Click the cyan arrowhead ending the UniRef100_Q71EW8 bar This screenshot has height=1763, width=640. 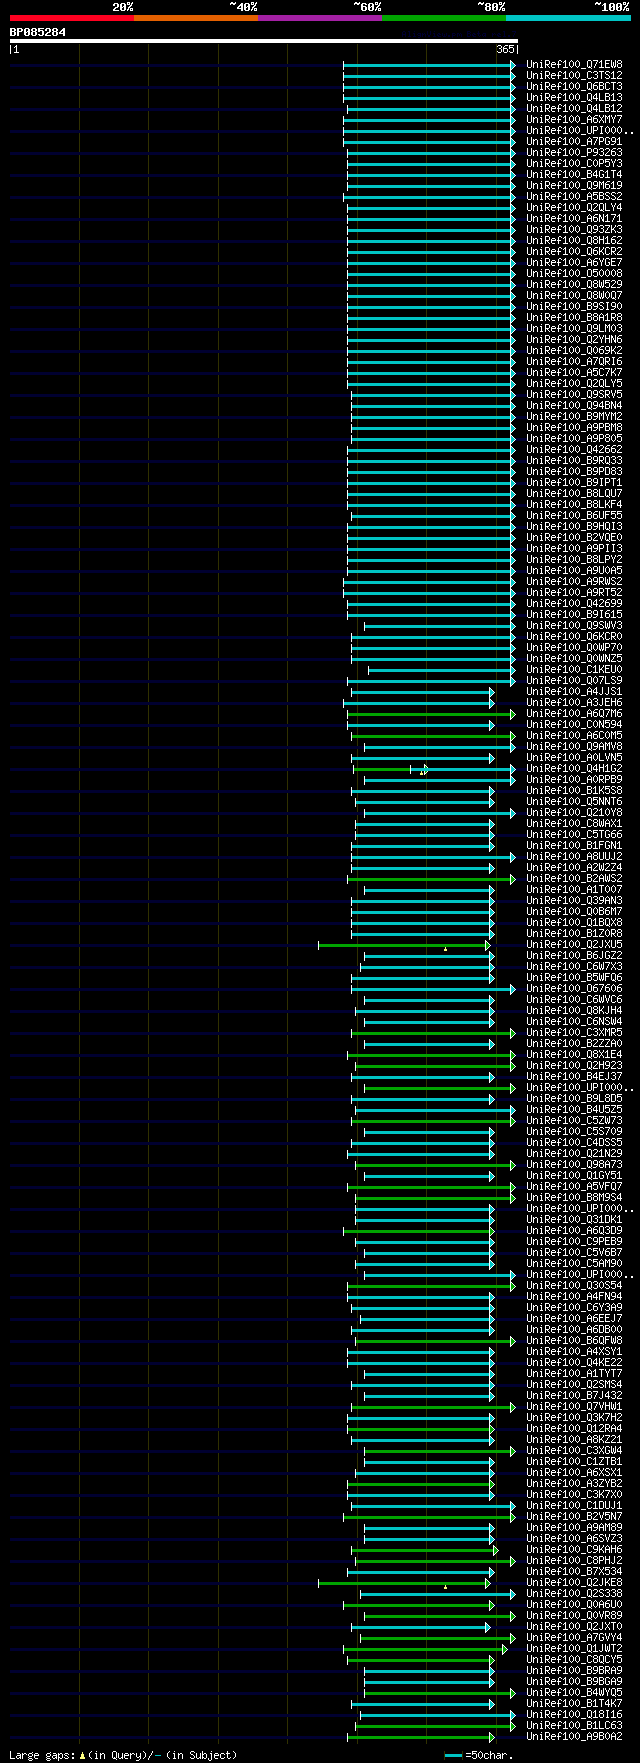click(513, 64)
